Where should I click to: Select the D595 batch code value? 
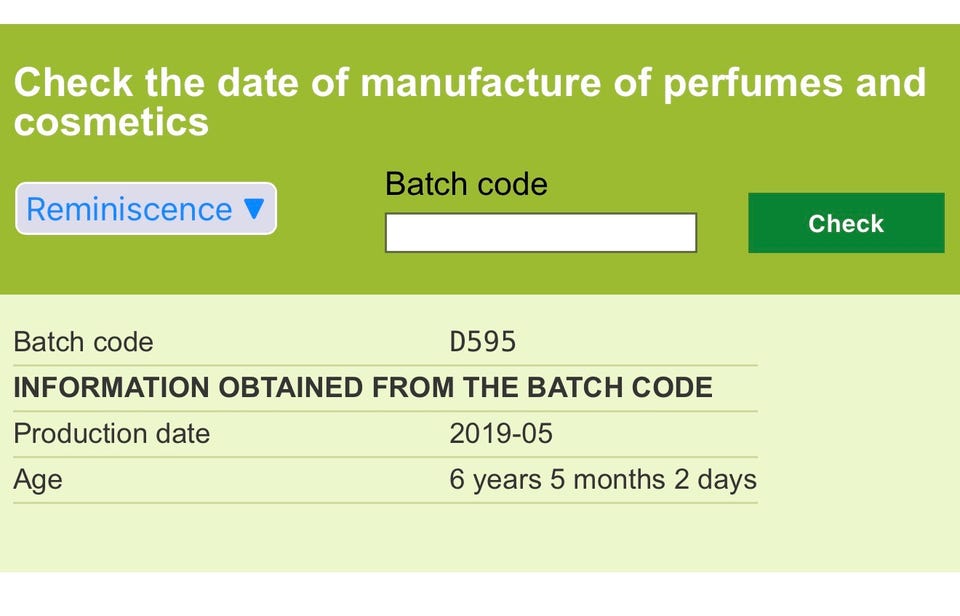(x=483, y=342)
